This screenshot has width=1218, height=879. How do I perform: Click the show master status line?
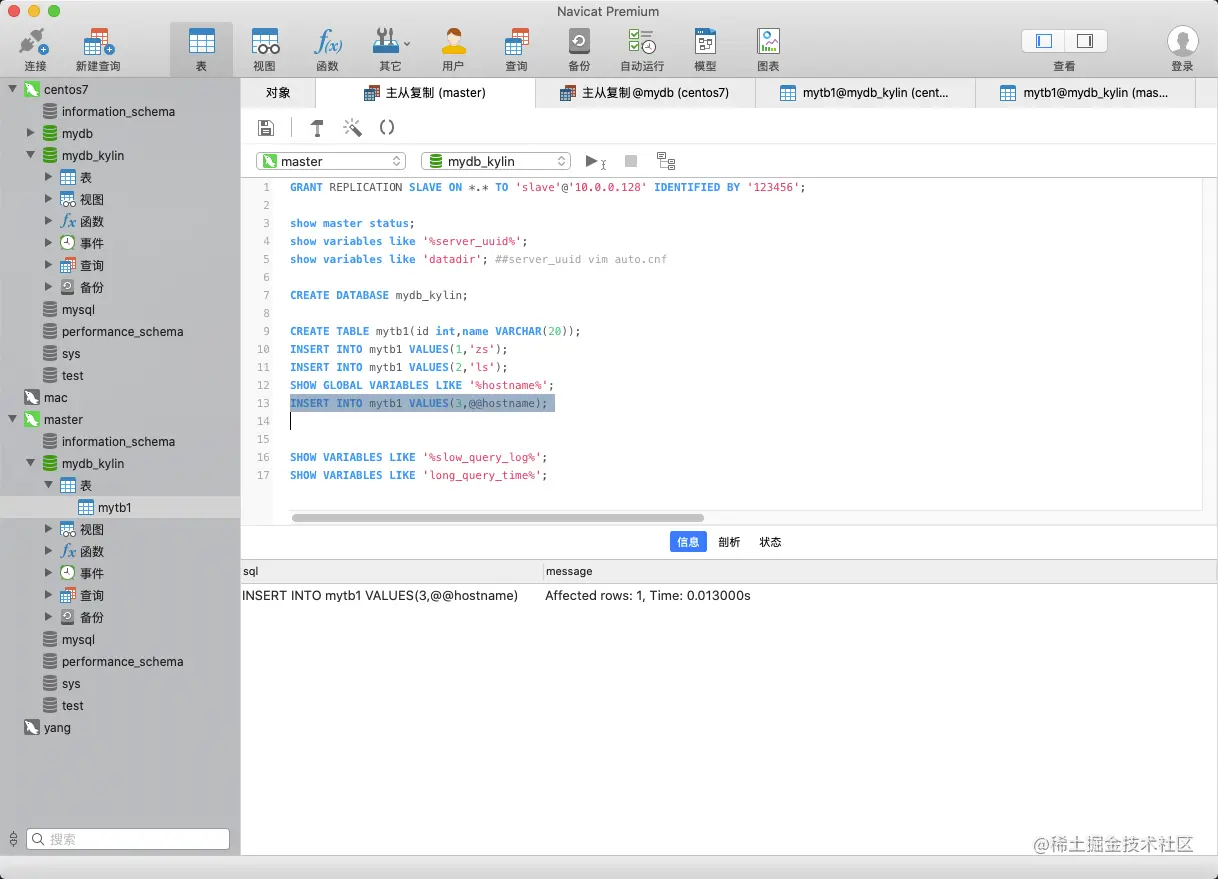(352, 223)
